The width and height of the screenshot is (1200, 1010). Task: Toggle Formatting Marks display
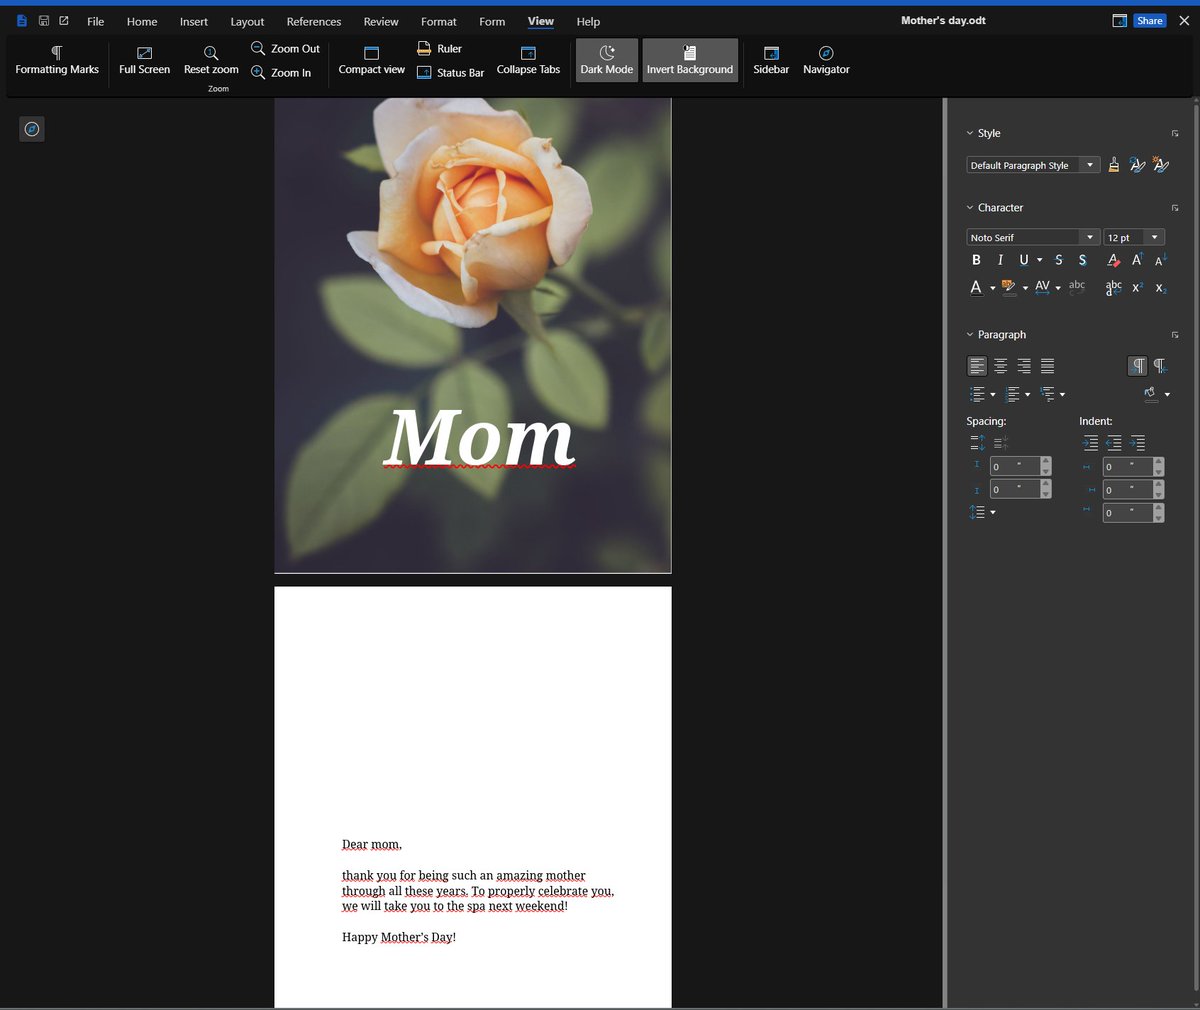coord(57,60)
